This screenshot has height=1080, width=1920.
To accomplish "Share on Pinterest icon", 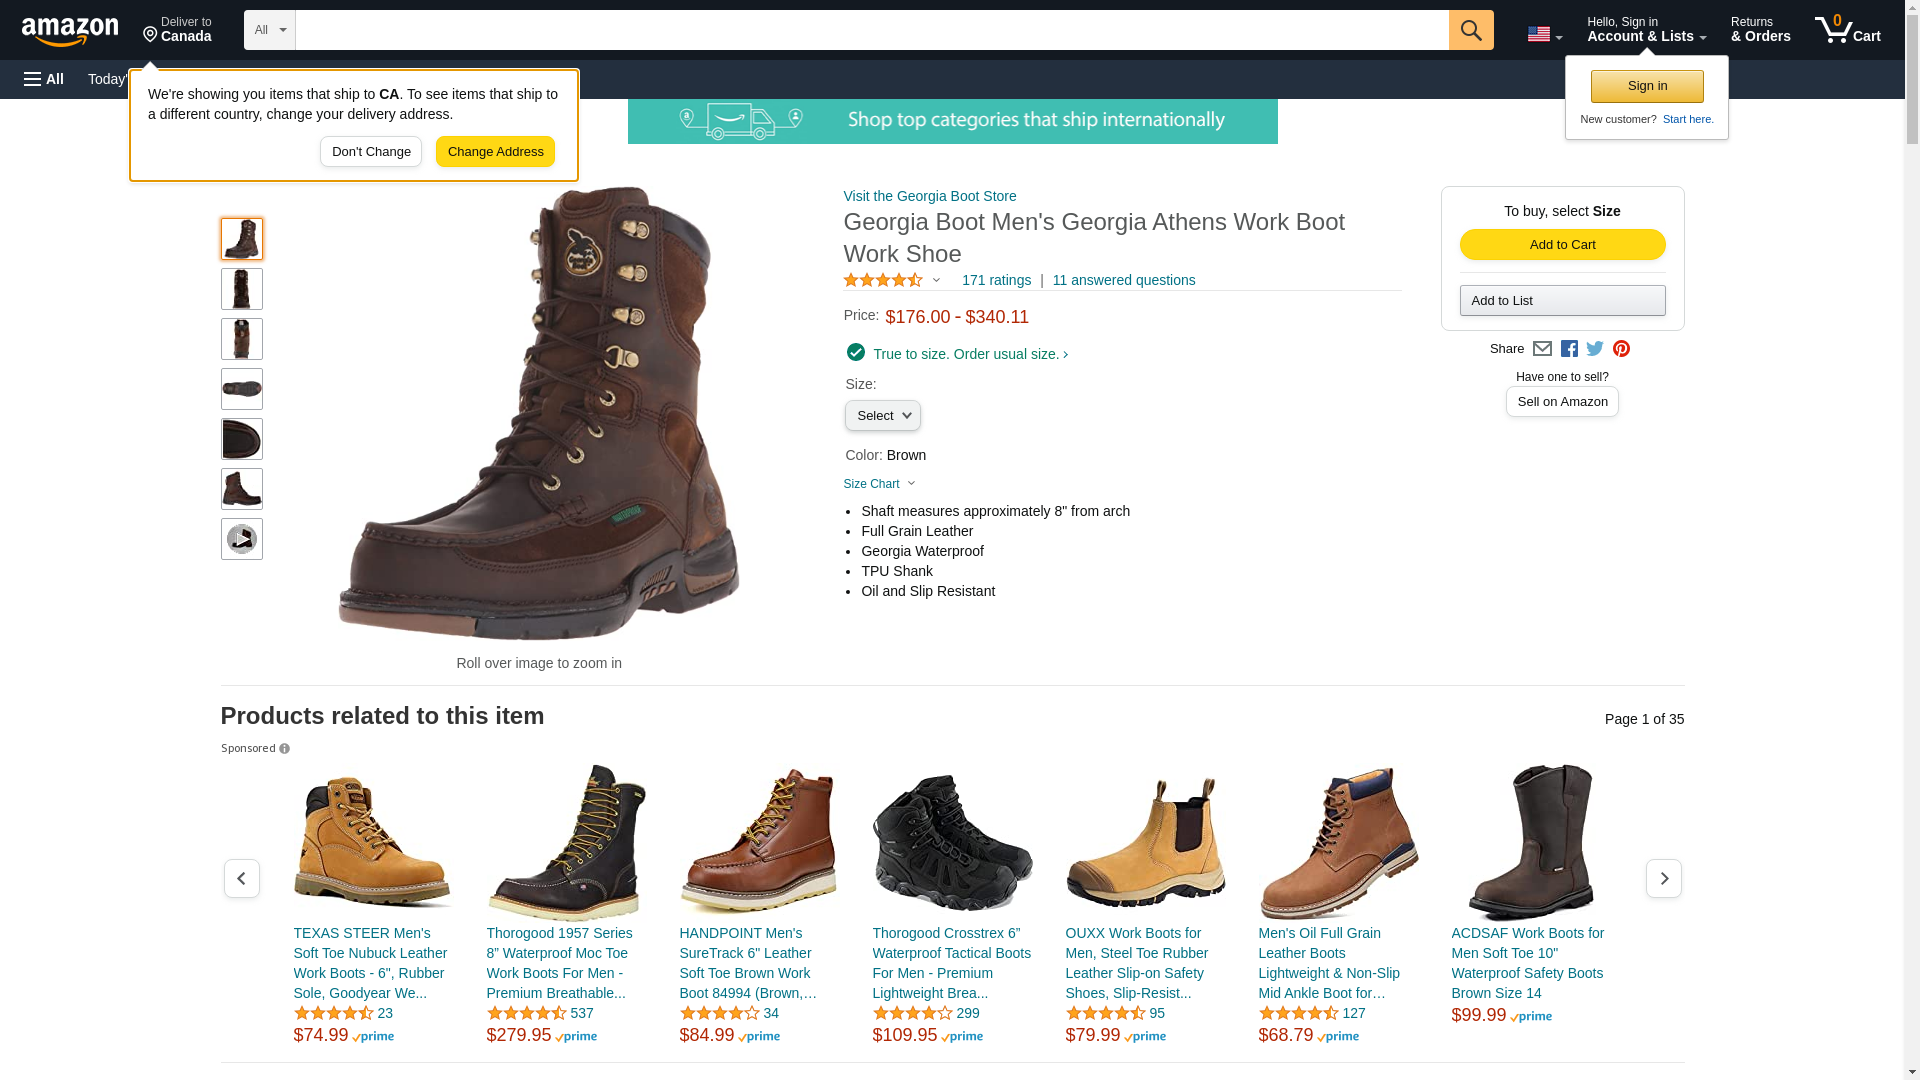I will (x=1621, y=349).
